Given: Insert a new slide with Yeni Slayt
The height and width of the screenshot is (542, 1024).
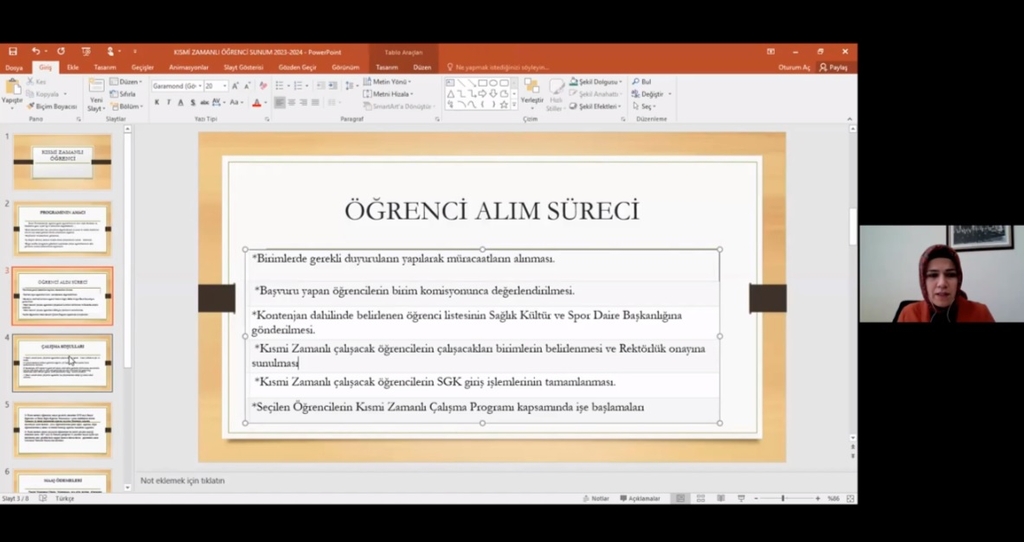Looking at the screenshot, I should tap(97, 95).
